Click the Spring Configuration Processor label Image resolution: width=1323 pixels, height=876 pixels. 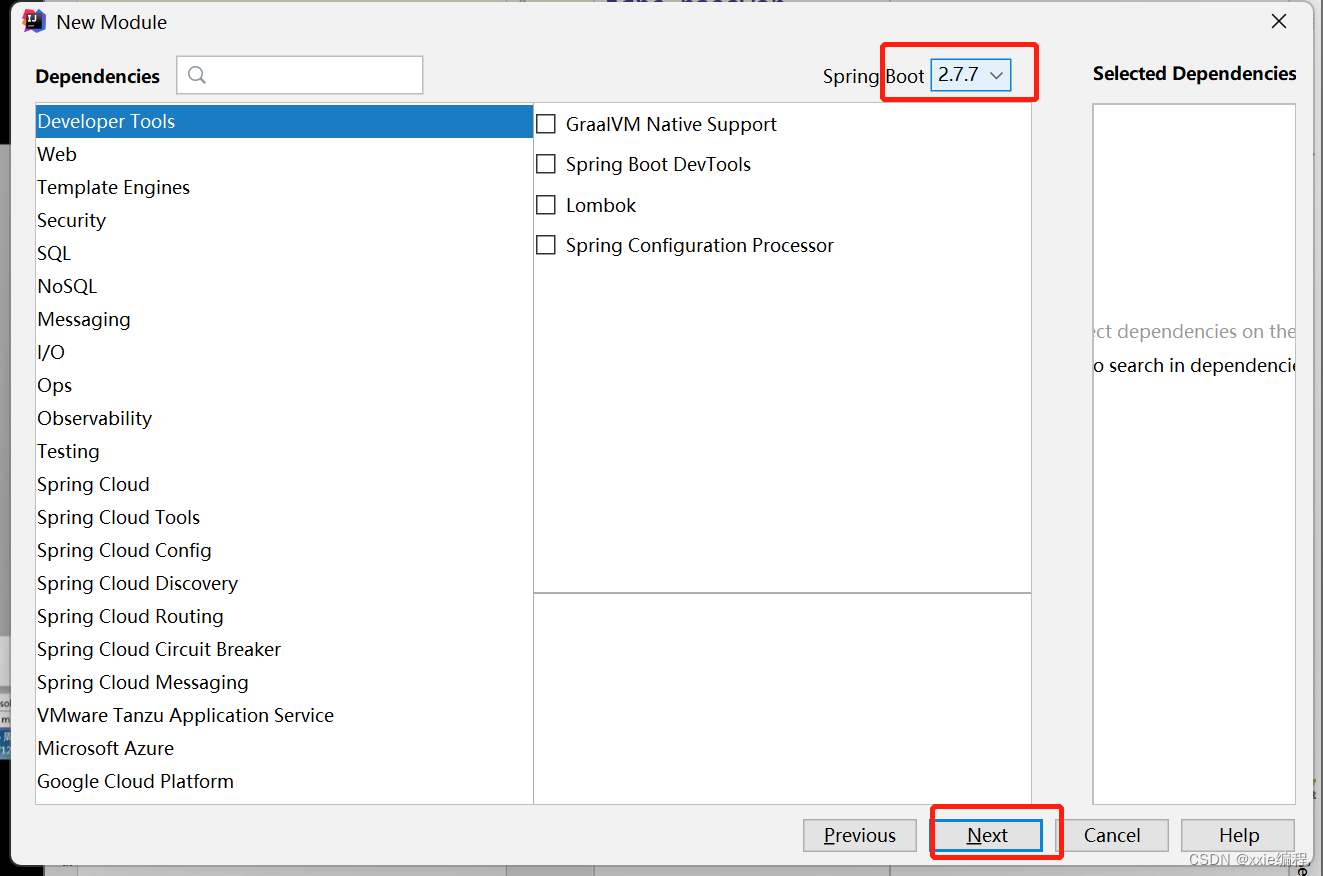click(700, 245)
